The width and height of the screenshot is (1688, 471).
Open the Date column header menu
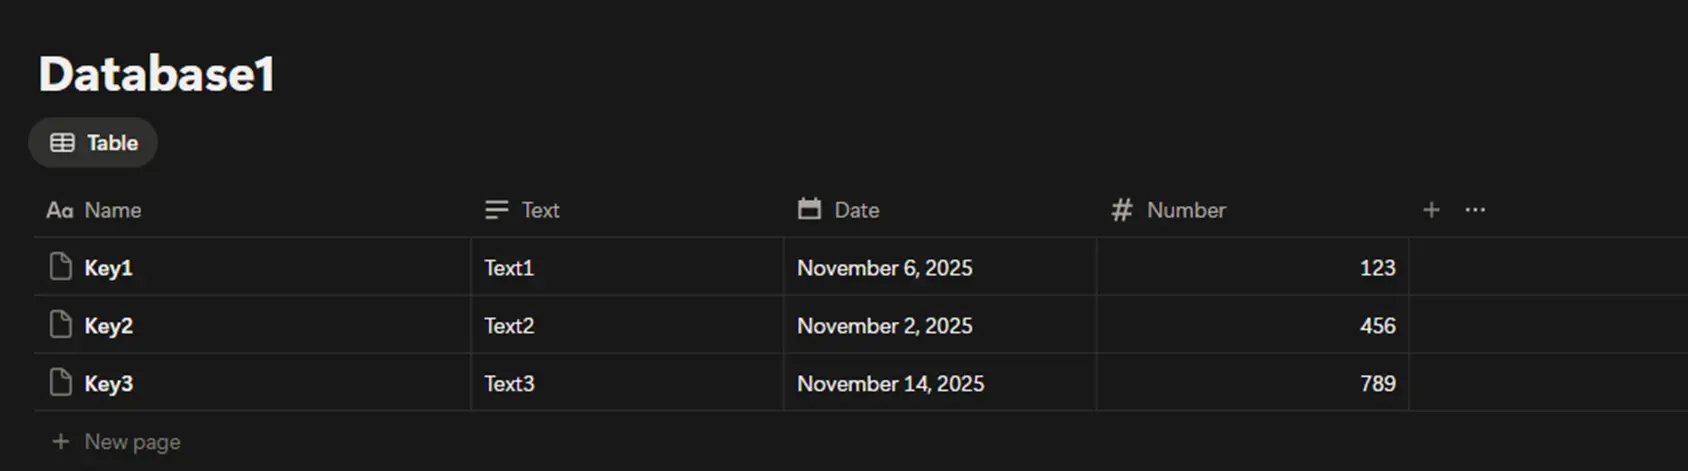coord(856,210)
